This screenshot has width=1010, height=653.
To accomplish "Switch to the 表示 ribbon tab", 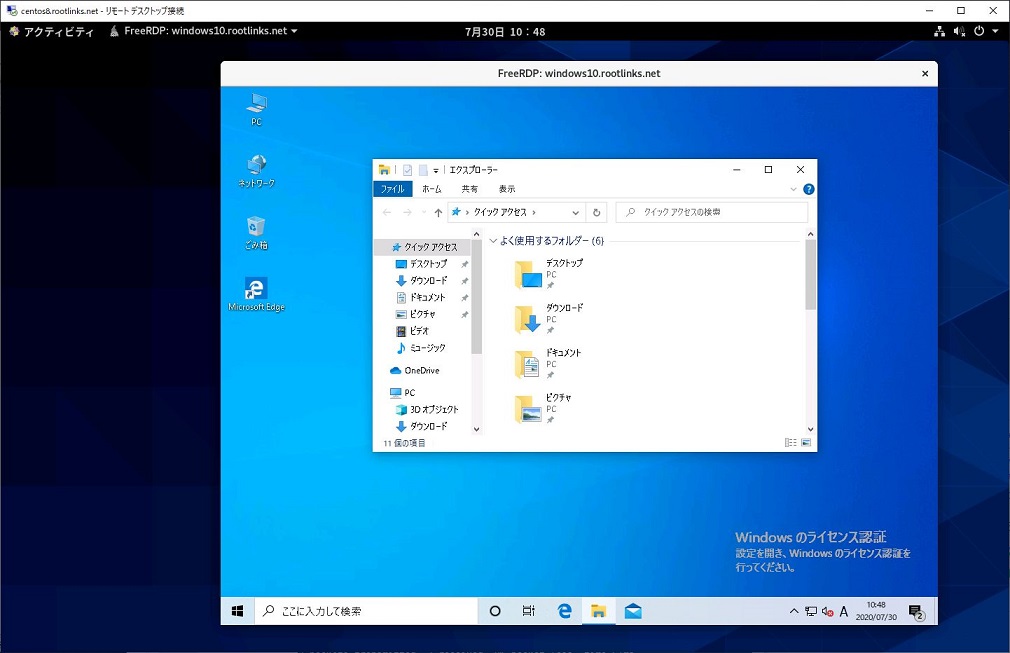I will tap(507, 189).
